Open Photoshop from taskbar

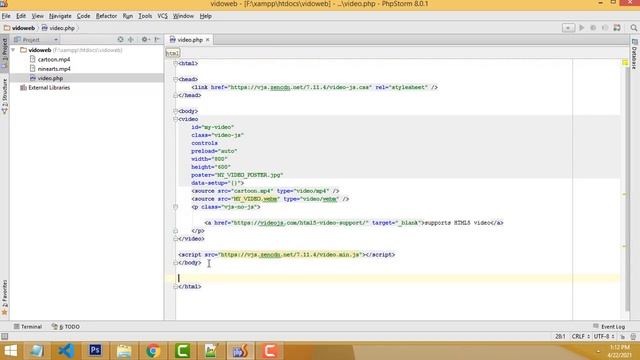[95, 351]
